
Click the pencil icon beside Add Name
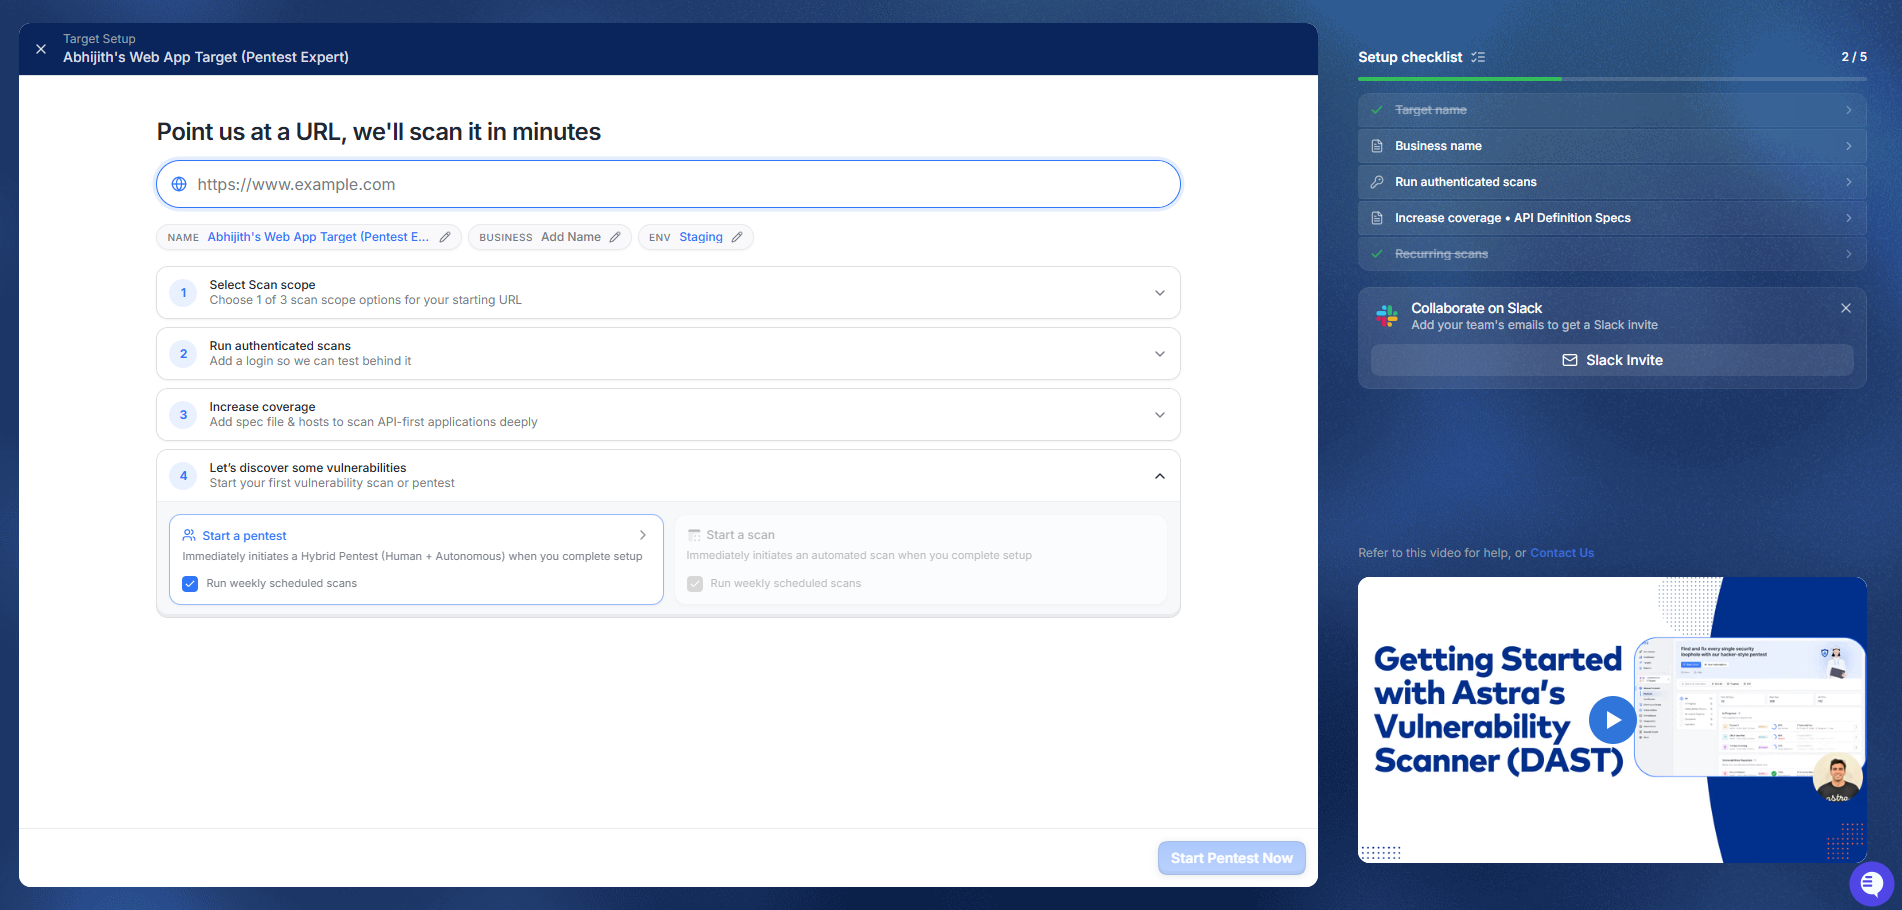coord(615,237)
